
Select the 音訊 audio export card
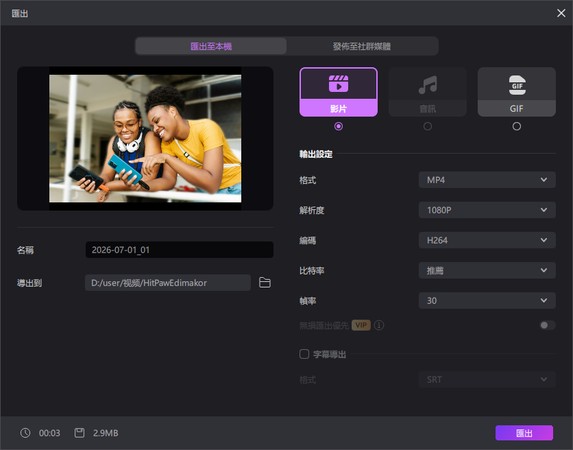427,92
